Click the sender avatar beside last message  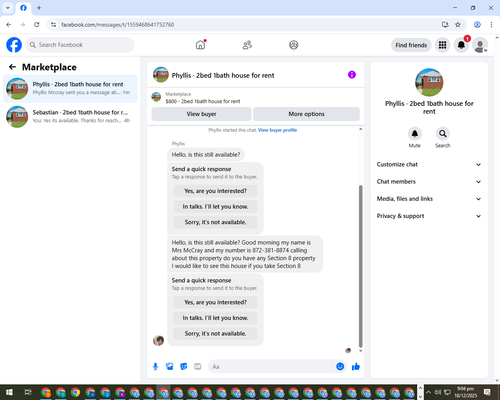tap(158, 340)
